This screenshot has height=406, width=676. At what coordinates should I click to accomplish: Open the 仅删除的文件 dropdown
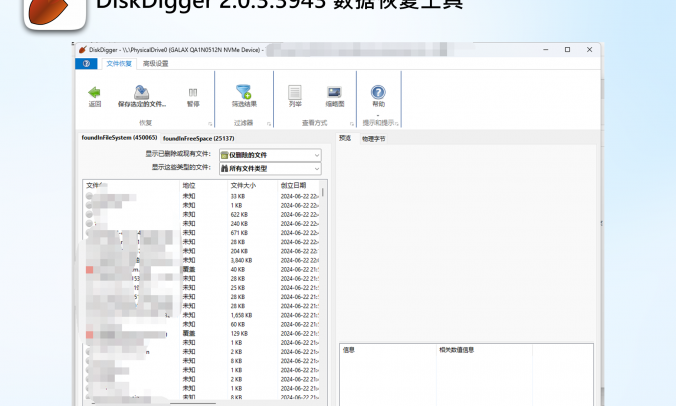[270, 155]
